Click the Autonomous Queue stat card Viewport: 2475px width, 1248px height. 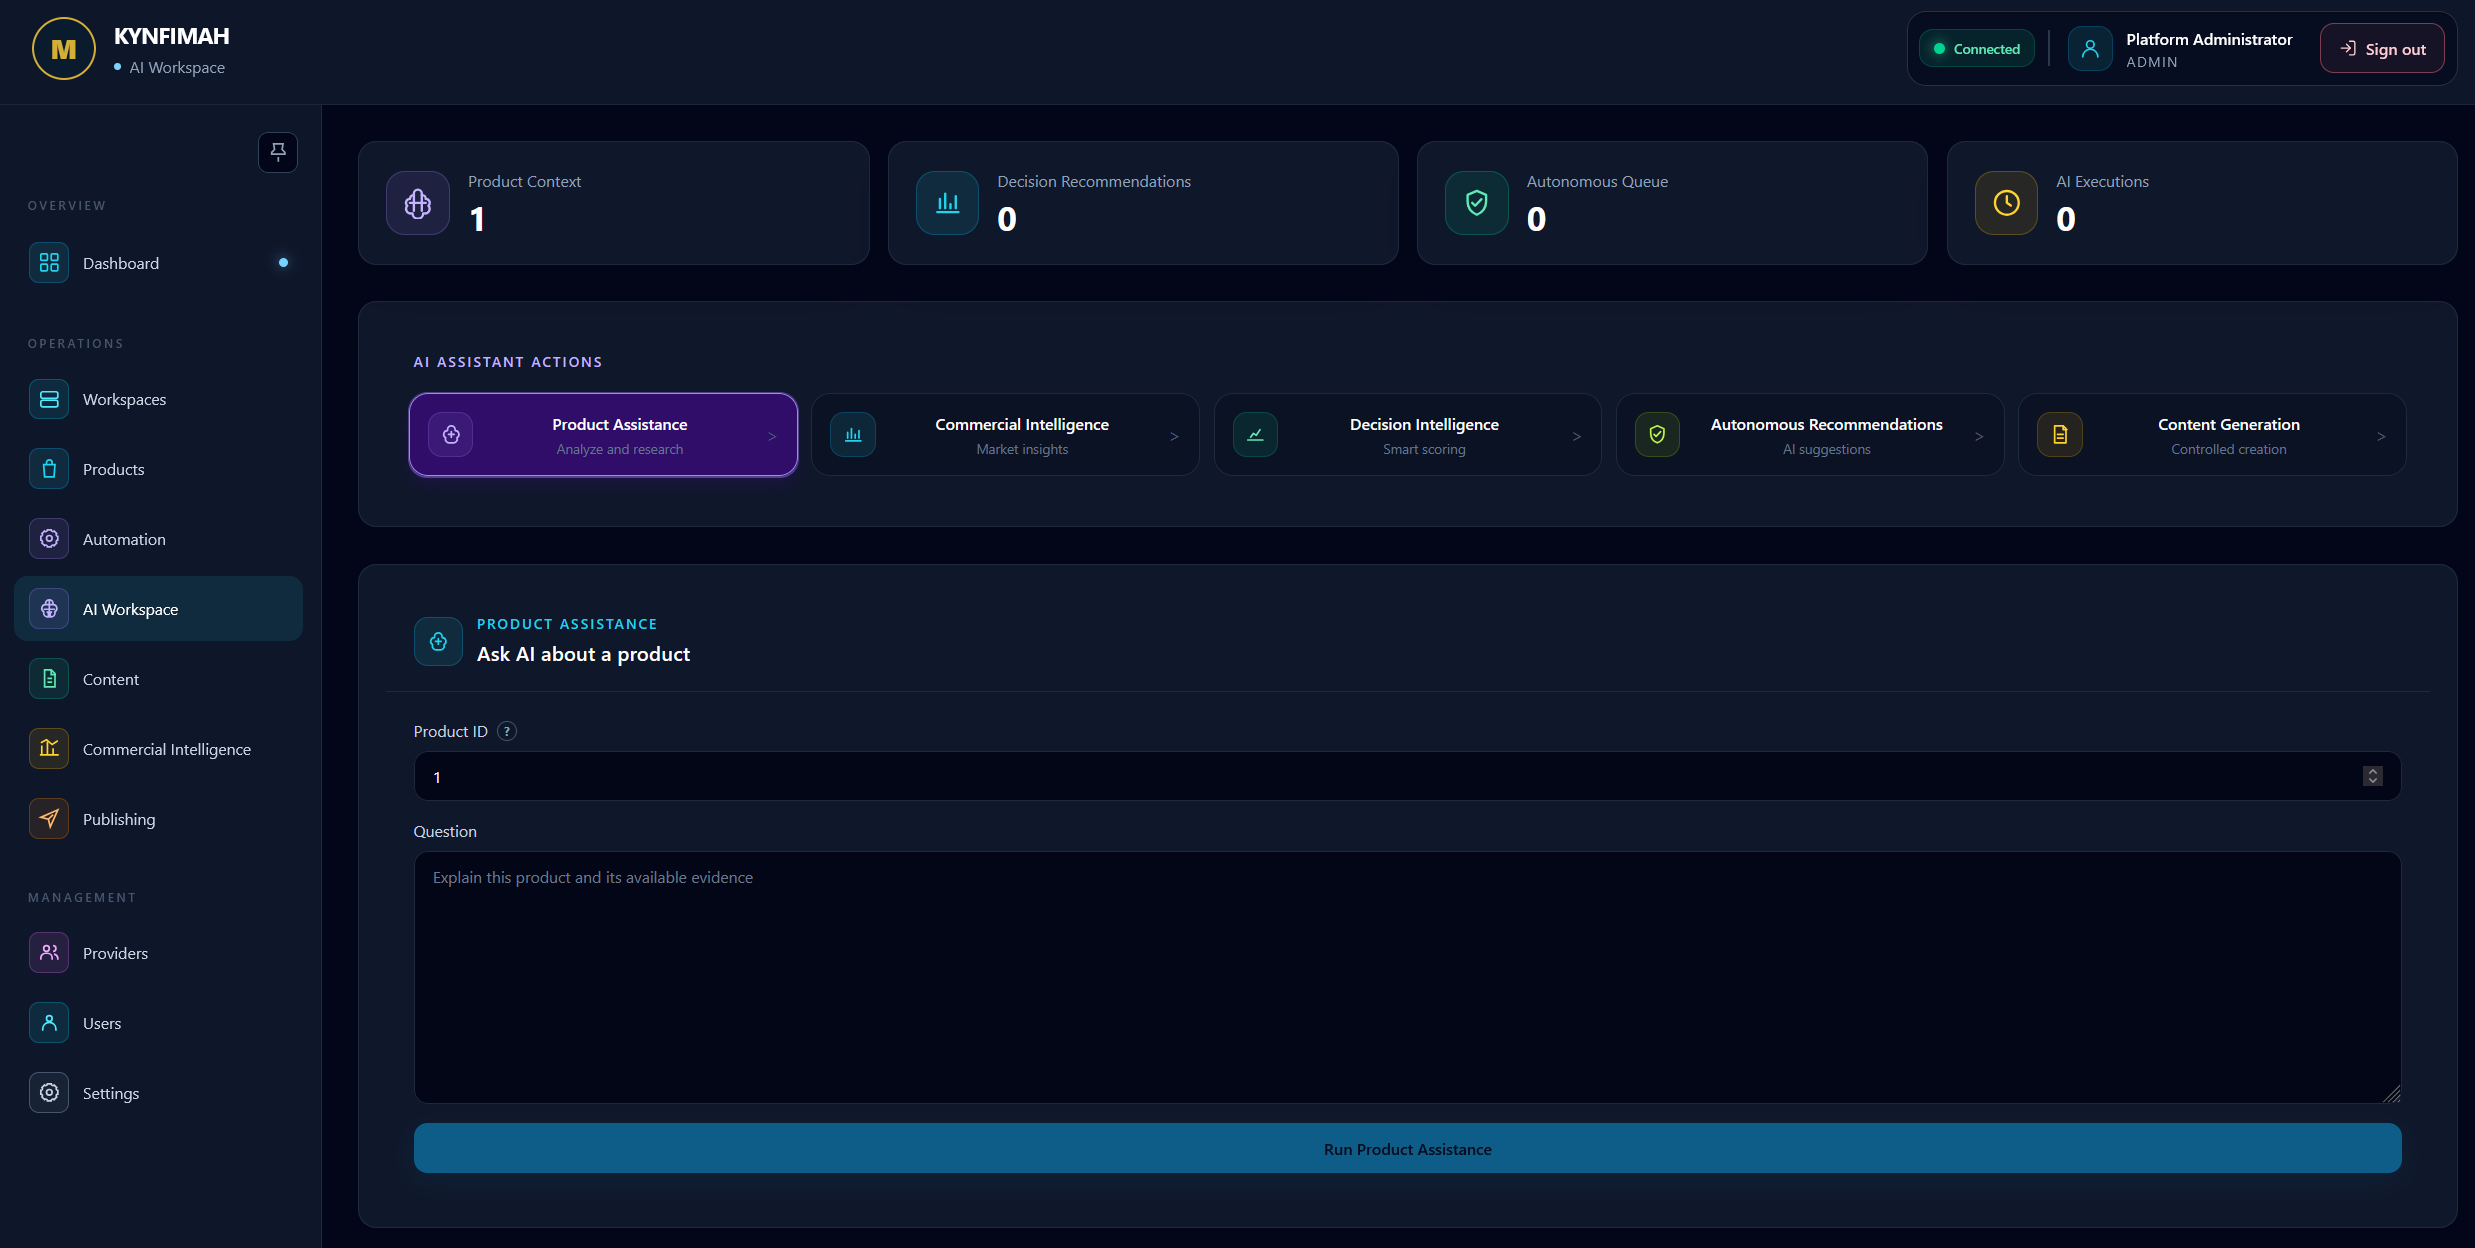(x=1672, y=203)
